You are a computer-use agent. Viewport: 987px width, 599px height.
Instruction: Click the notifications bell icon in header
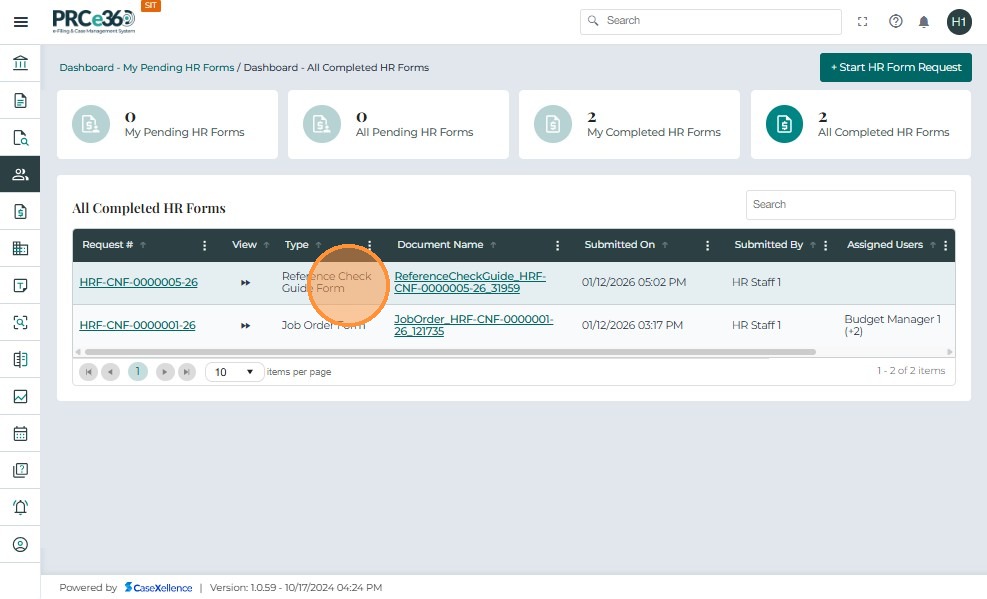(x=924, y=21)
